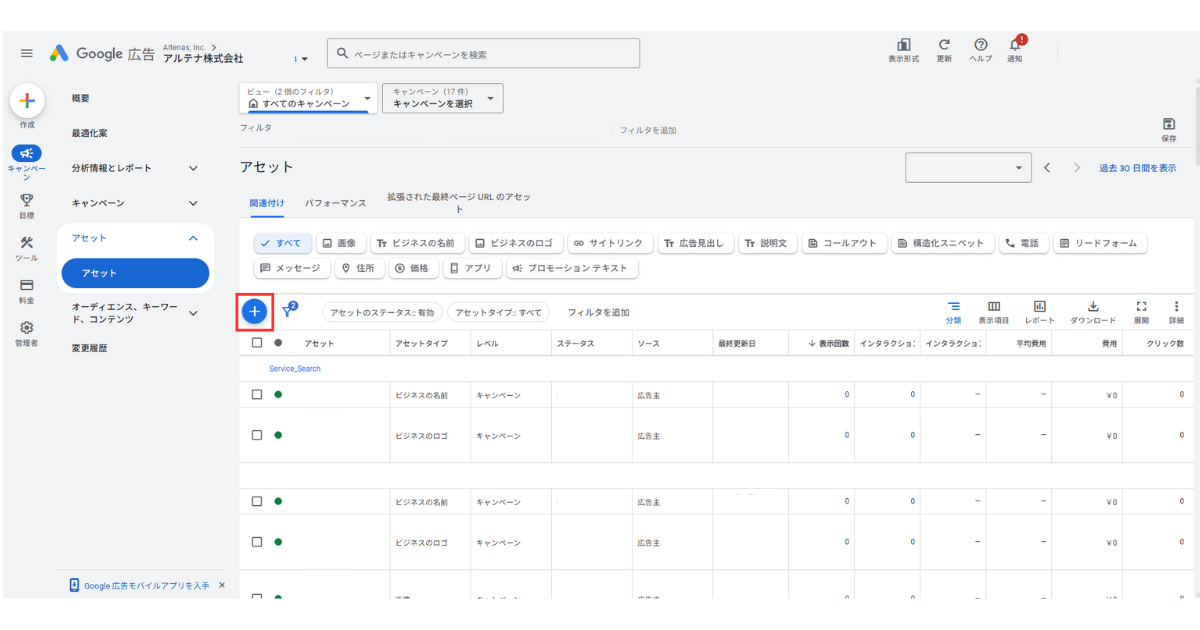Select the Segment (分類) icon

954,306
